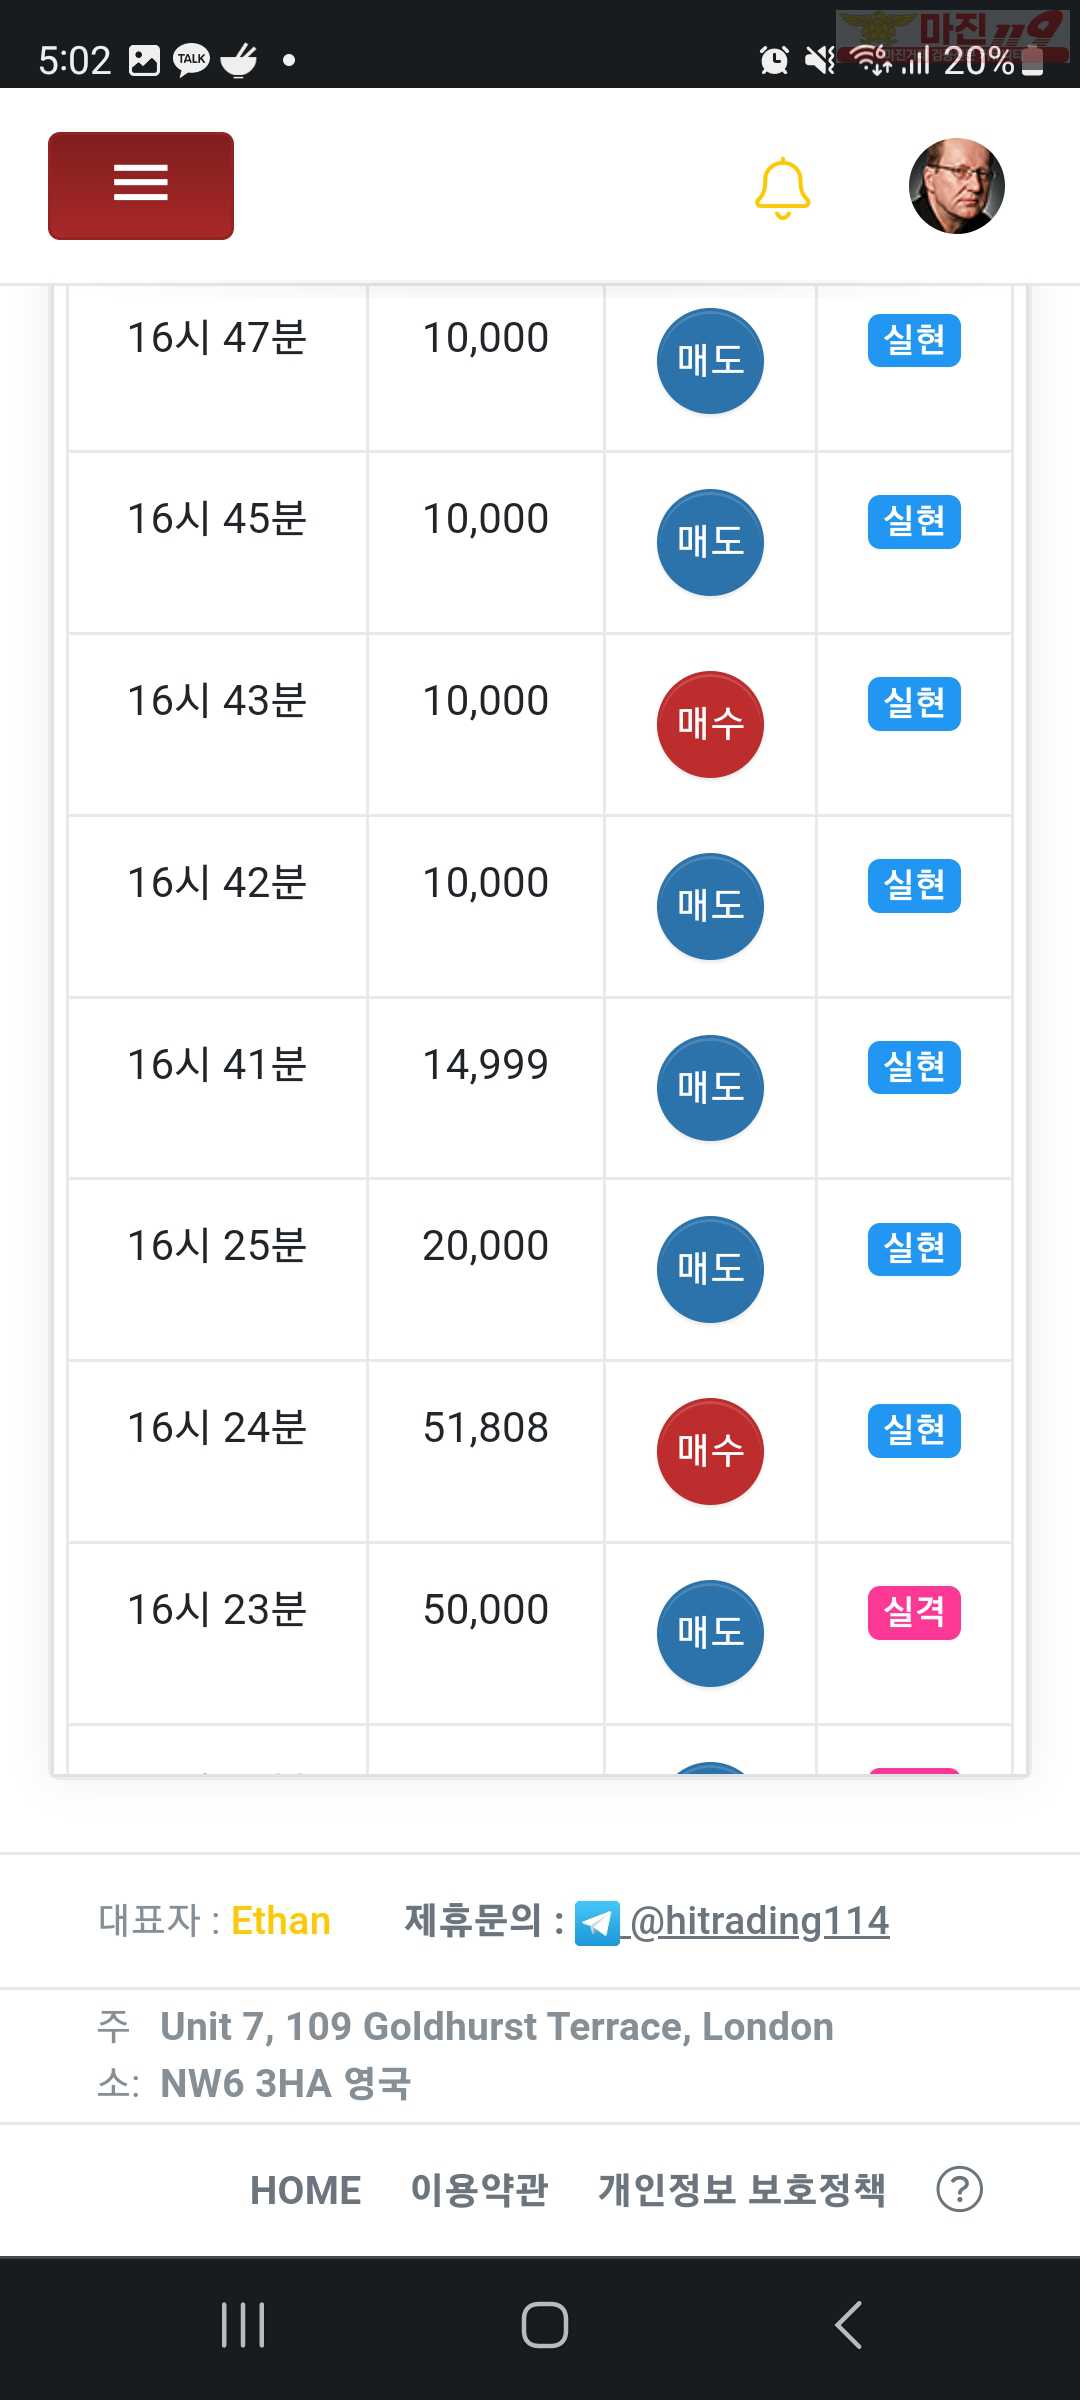Tap Android back navigation arrow
Image resolution: width=1080 pixels, height=2400 pixels.
pos(848,2324)
